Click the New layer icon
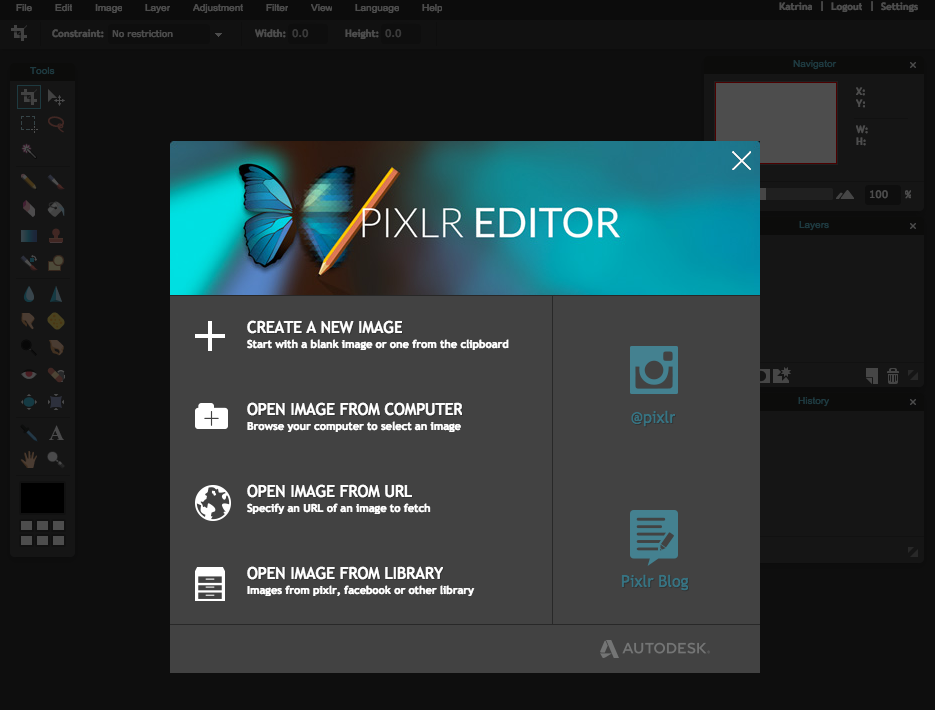935x710 pixels. tap(872, 376)
